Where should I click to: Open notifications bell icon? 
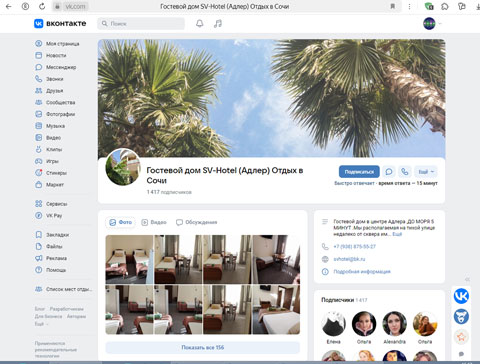(200, 23)
